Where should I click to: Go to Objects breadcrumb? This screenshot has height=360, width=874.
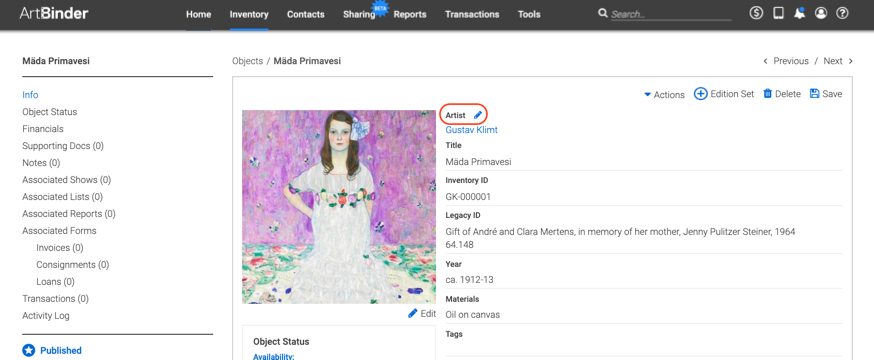tap(247, 61)
